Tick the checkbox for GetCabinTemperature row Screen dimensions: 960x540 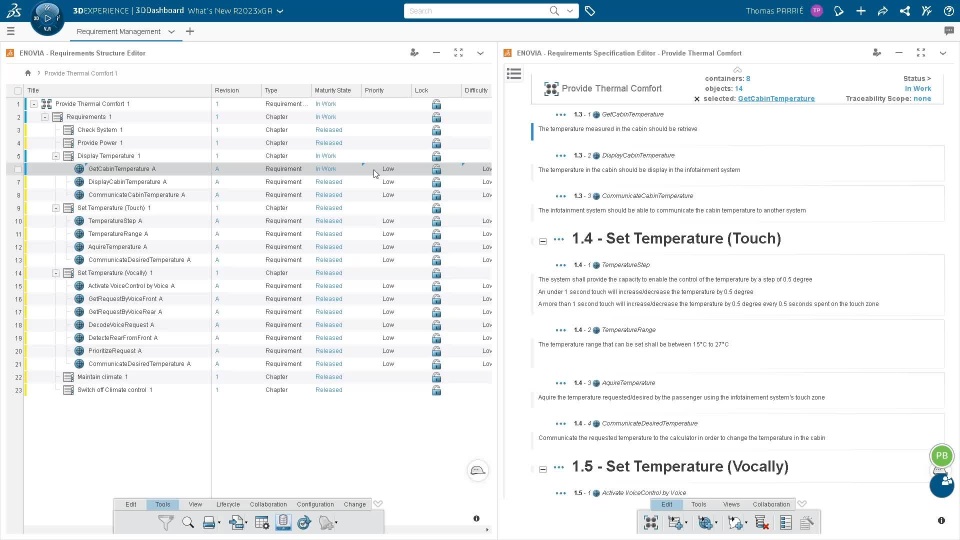point(18,169)
